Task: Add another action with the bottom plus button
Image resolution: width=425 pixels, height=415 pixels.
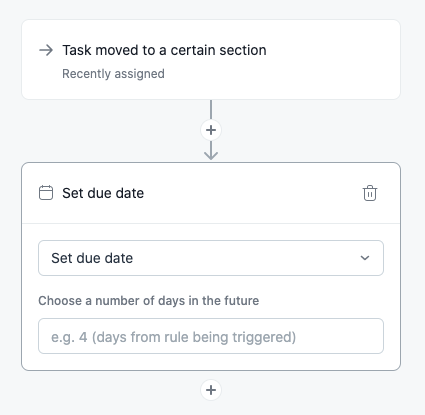Action: (211, 390)
